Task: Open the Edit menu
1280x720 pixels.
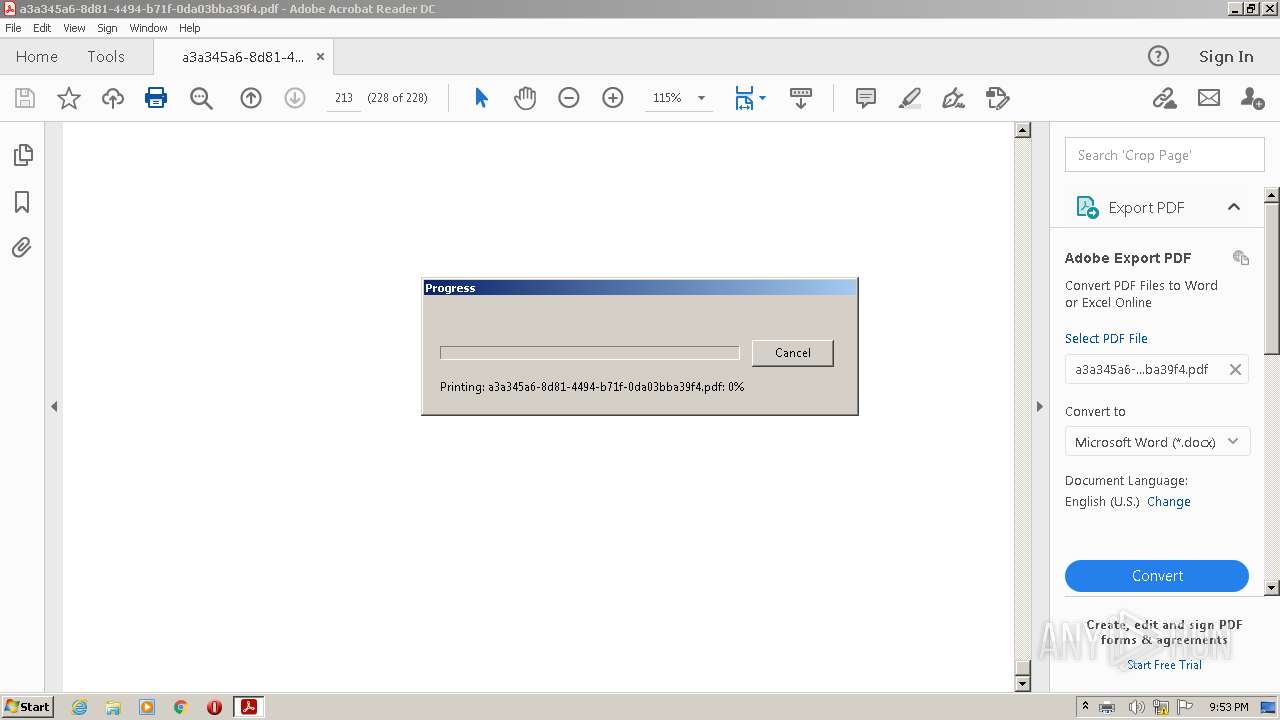Action: click(42, 28)
